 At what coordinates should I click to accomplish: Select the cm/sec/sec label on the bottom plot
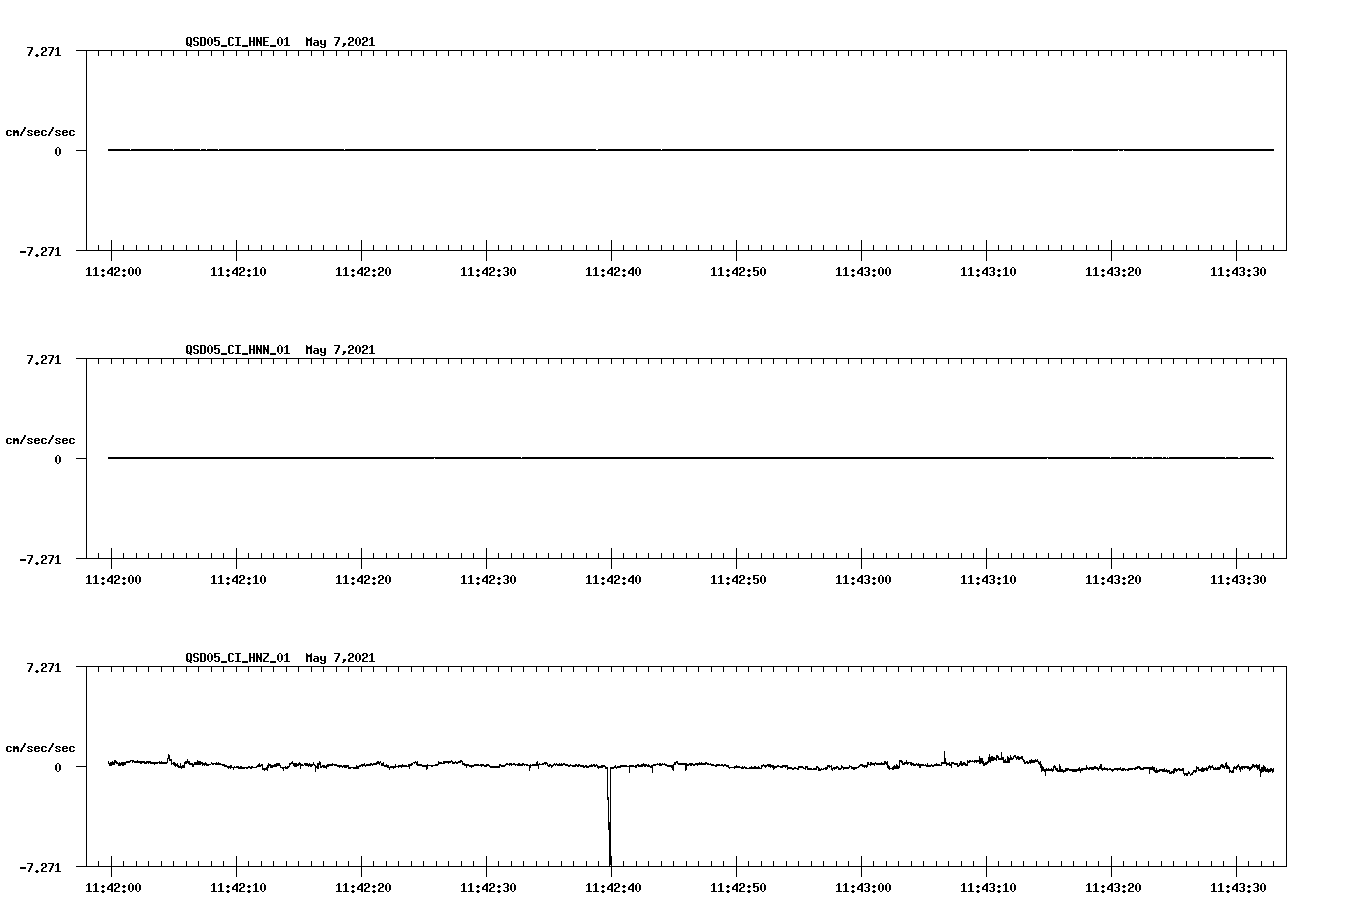(42, 746)
